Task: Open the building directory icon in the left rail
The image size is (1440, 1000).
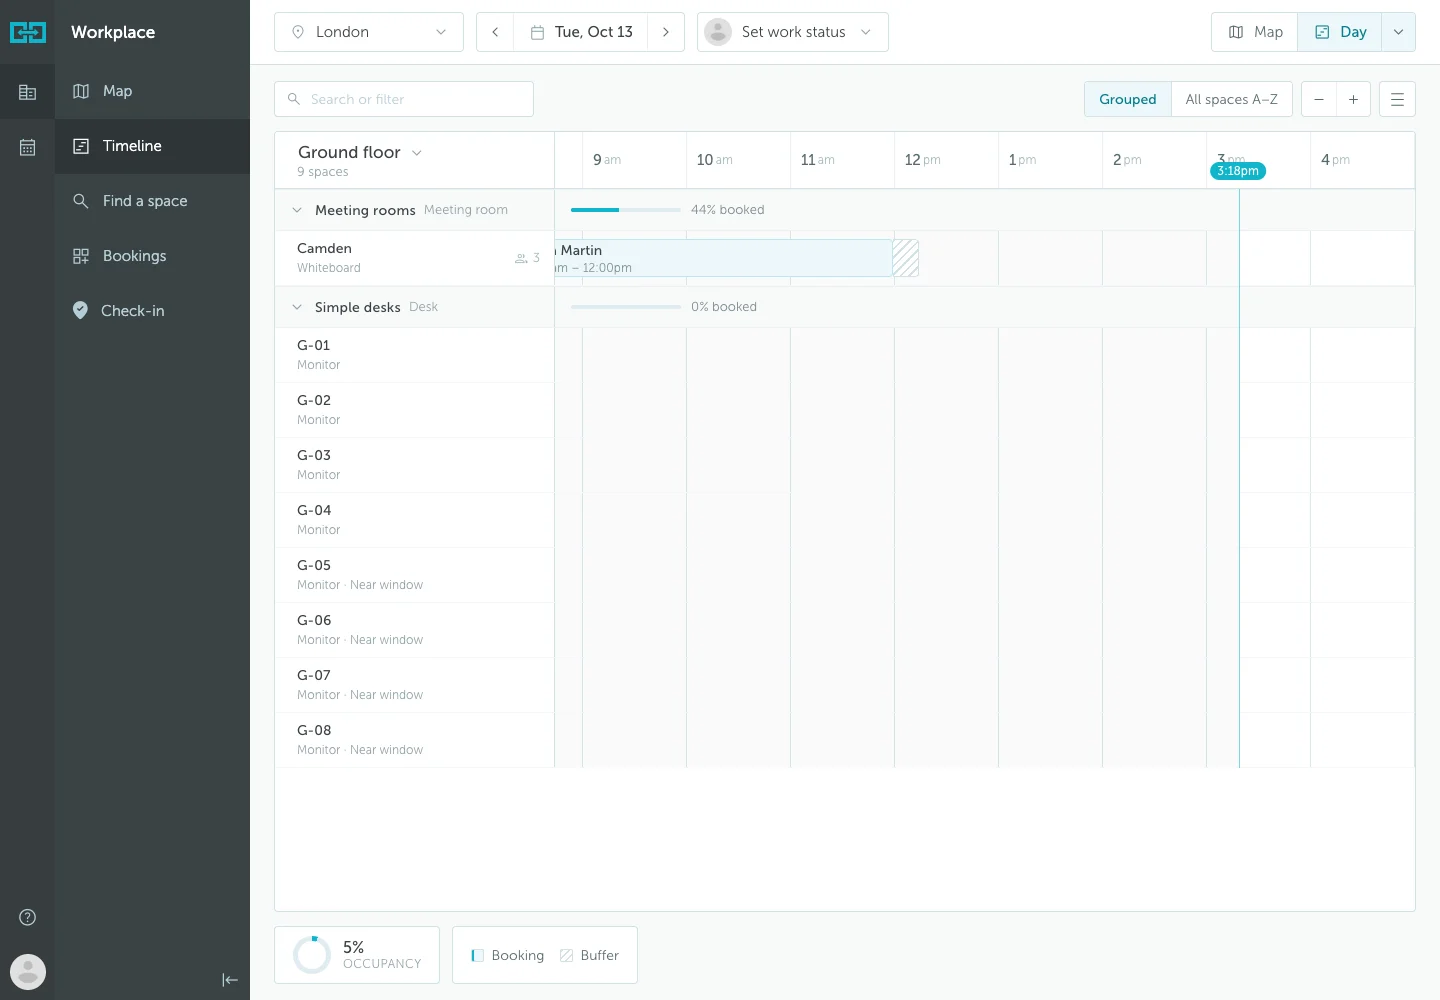Action: tap(28, 92)
